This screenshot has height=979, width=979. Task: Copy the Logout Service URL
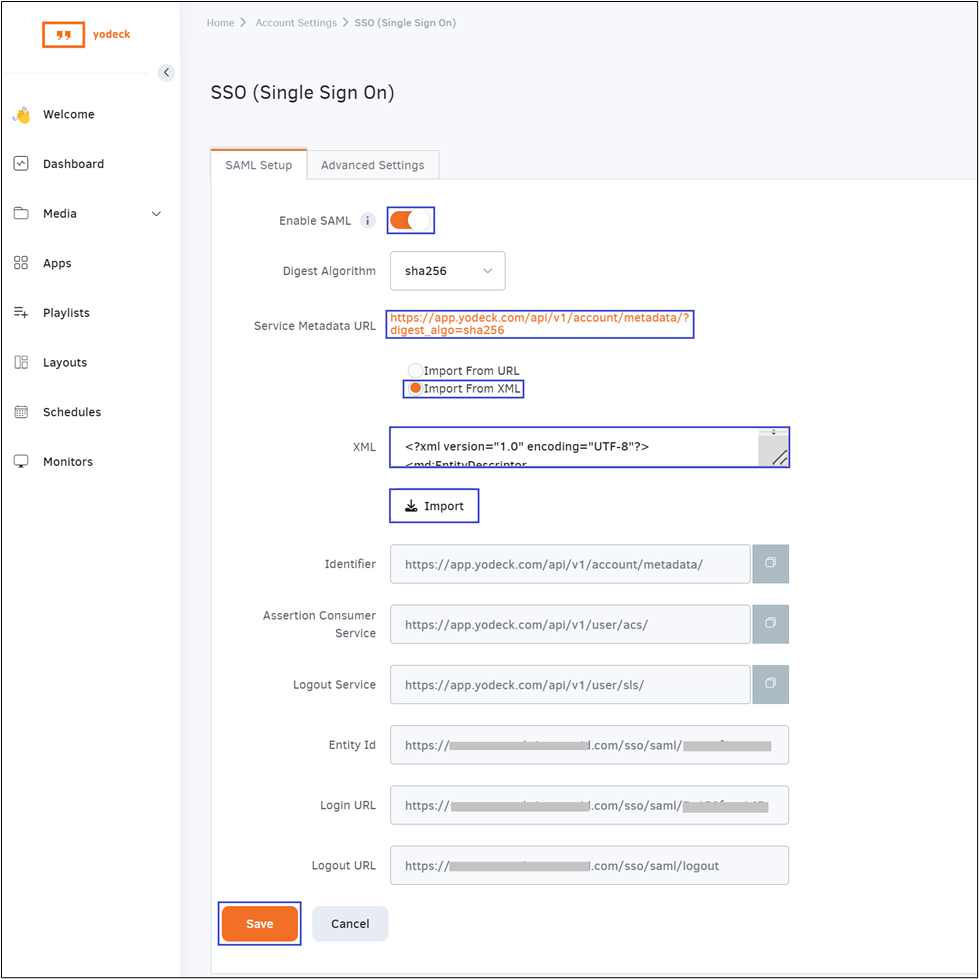pos(770,684)
